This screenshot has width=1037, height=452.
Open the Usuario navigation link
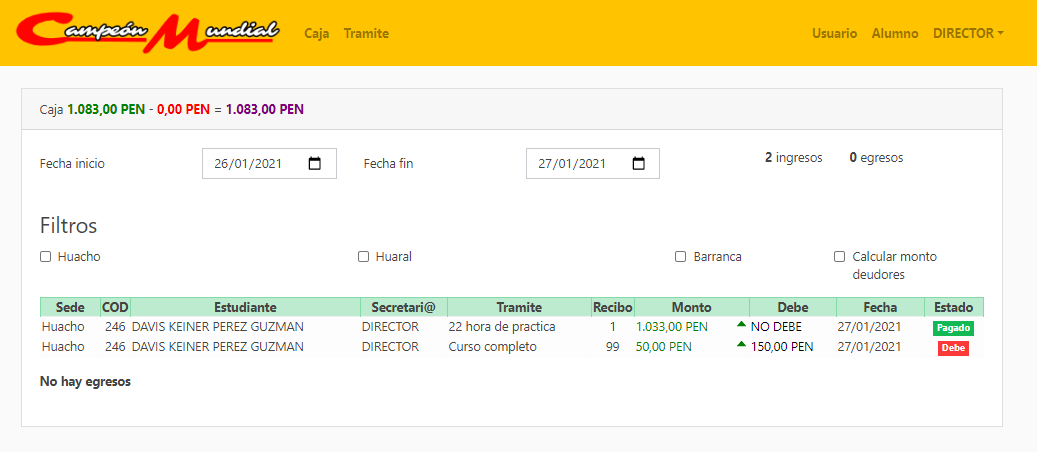(834, 33)
